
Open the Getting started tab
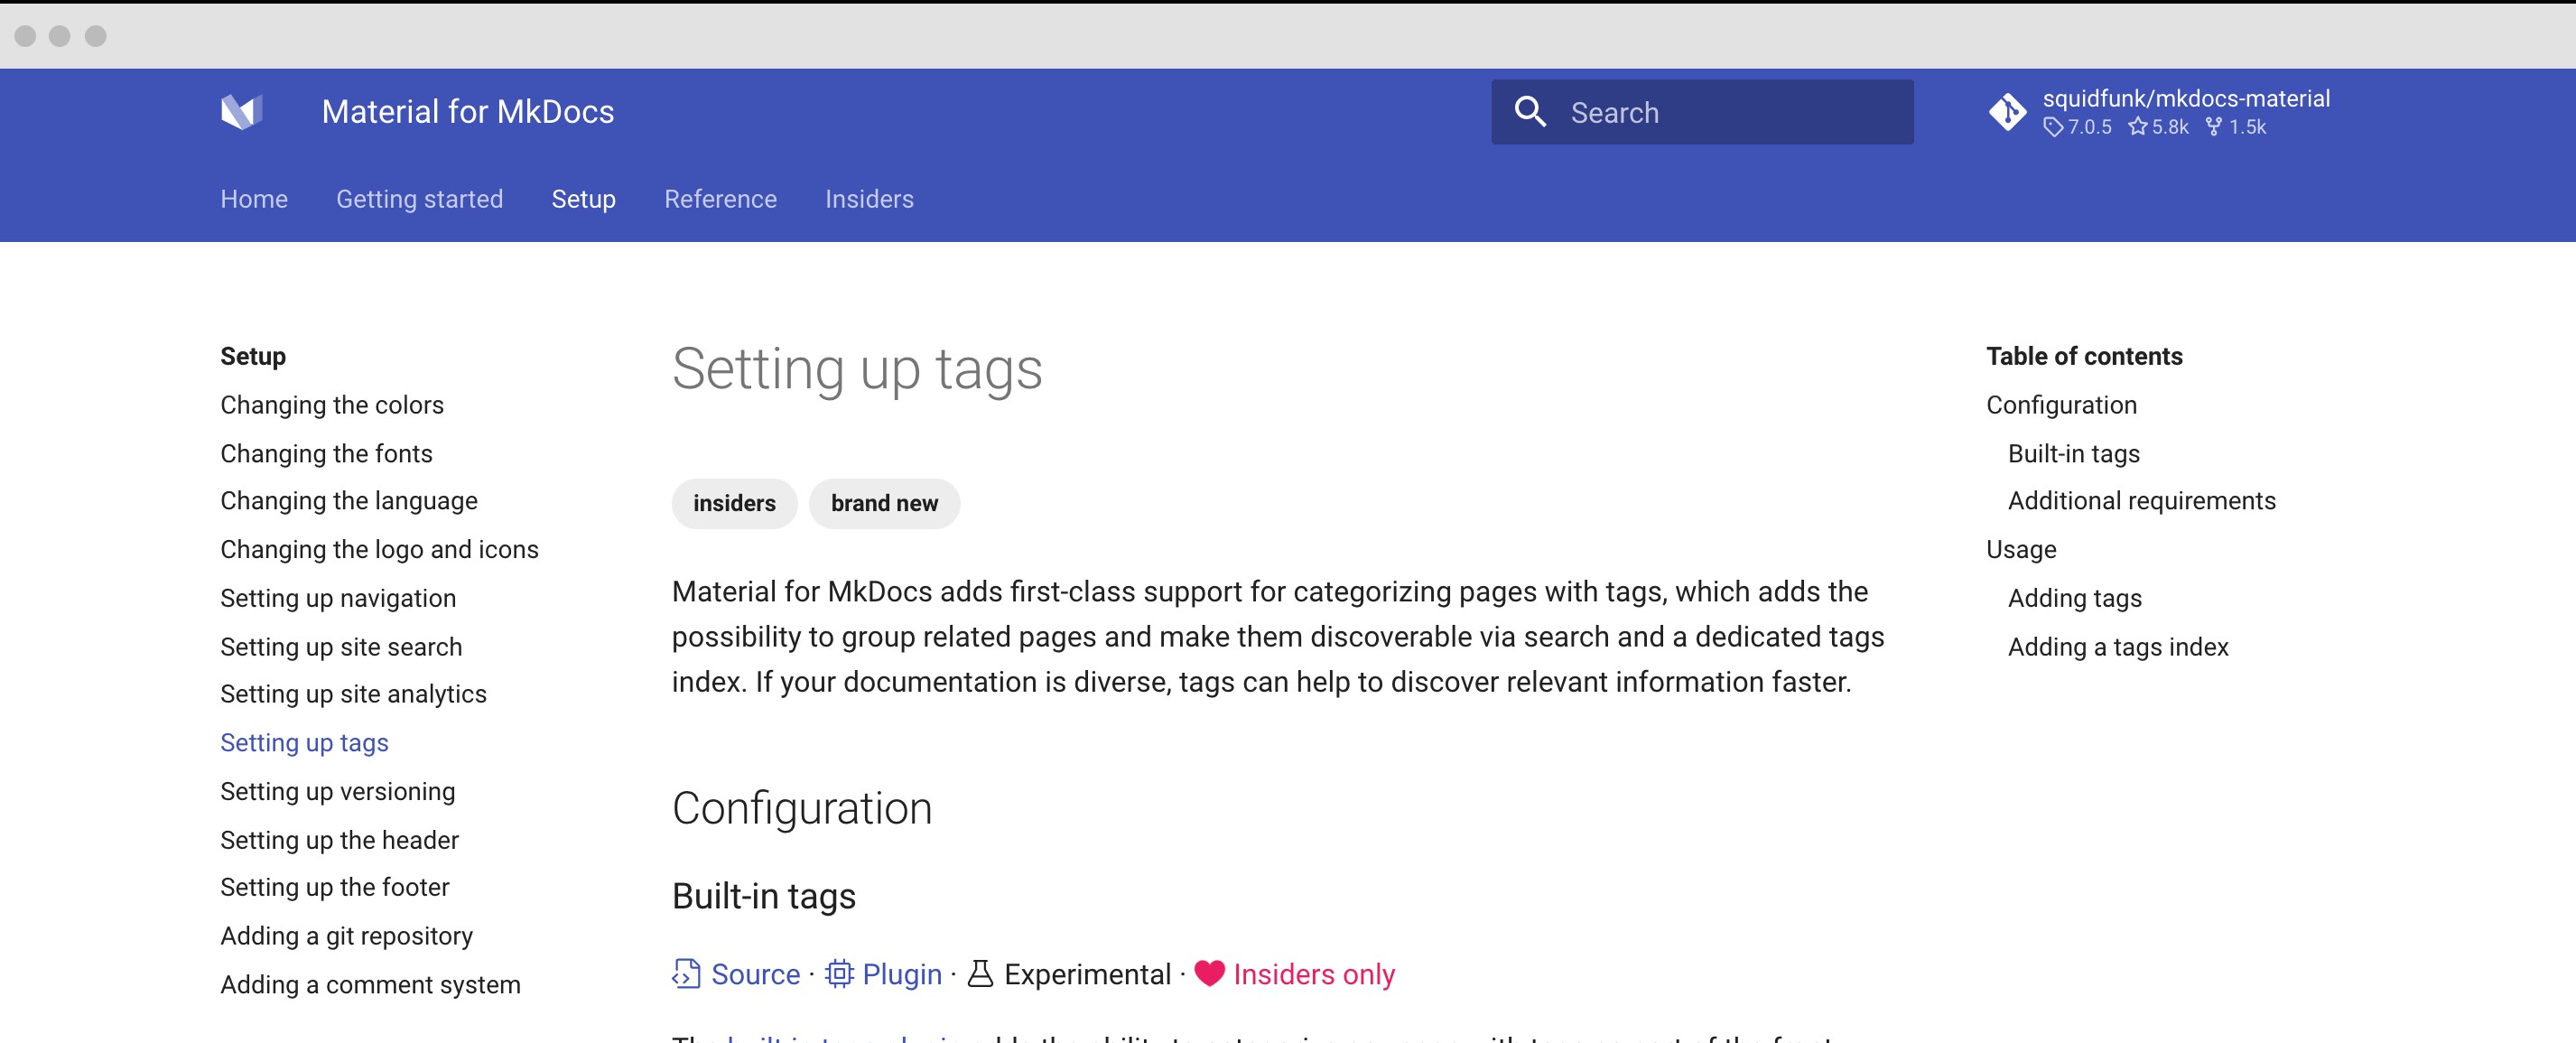(419, 199)
